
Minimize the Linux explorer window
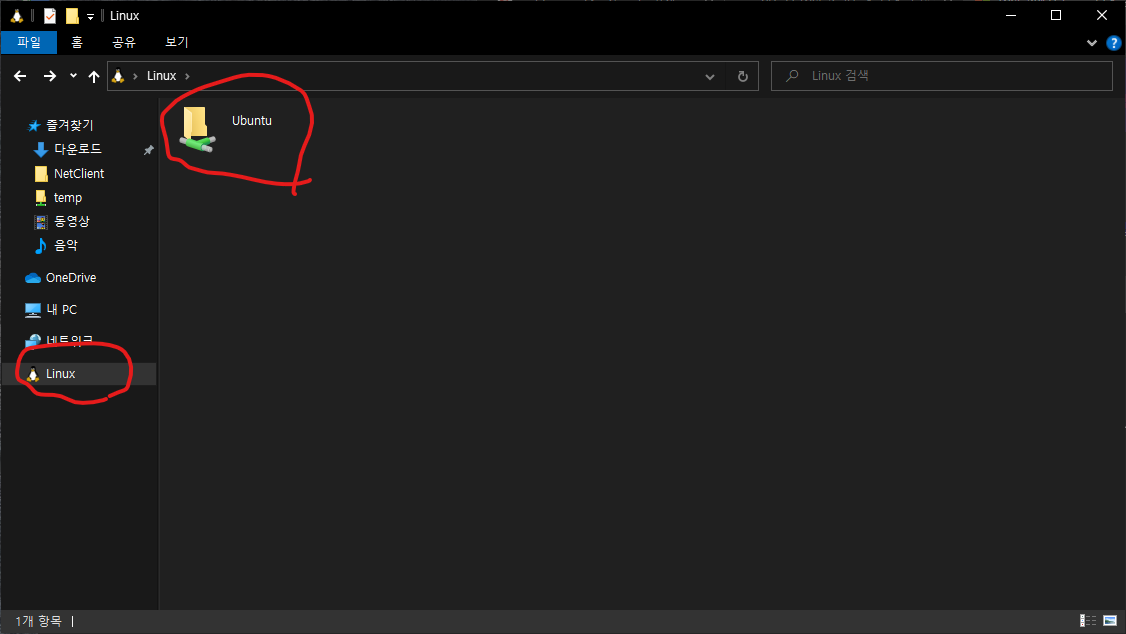(x=1011, y=15)
